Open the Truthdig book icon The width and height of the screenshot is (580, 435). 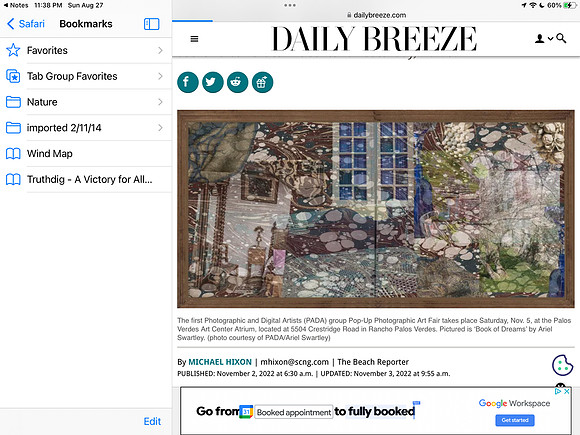(13, 179)
